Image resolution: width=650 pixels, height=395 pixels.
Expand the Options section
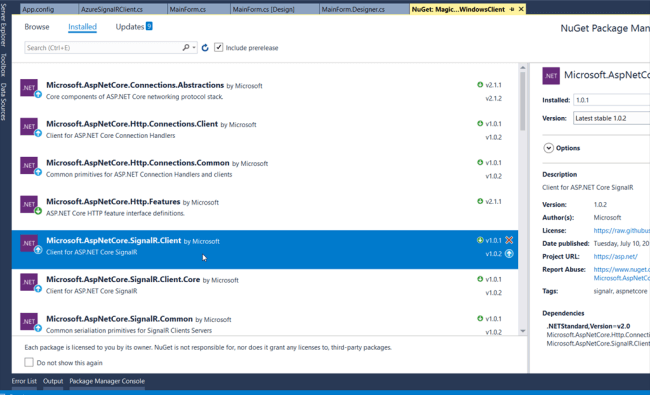coord(548,148)
